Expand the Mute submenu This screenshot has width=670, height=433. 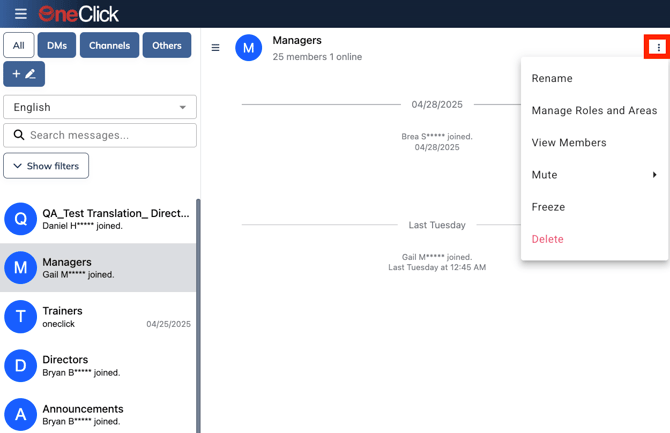pos(594,175)
